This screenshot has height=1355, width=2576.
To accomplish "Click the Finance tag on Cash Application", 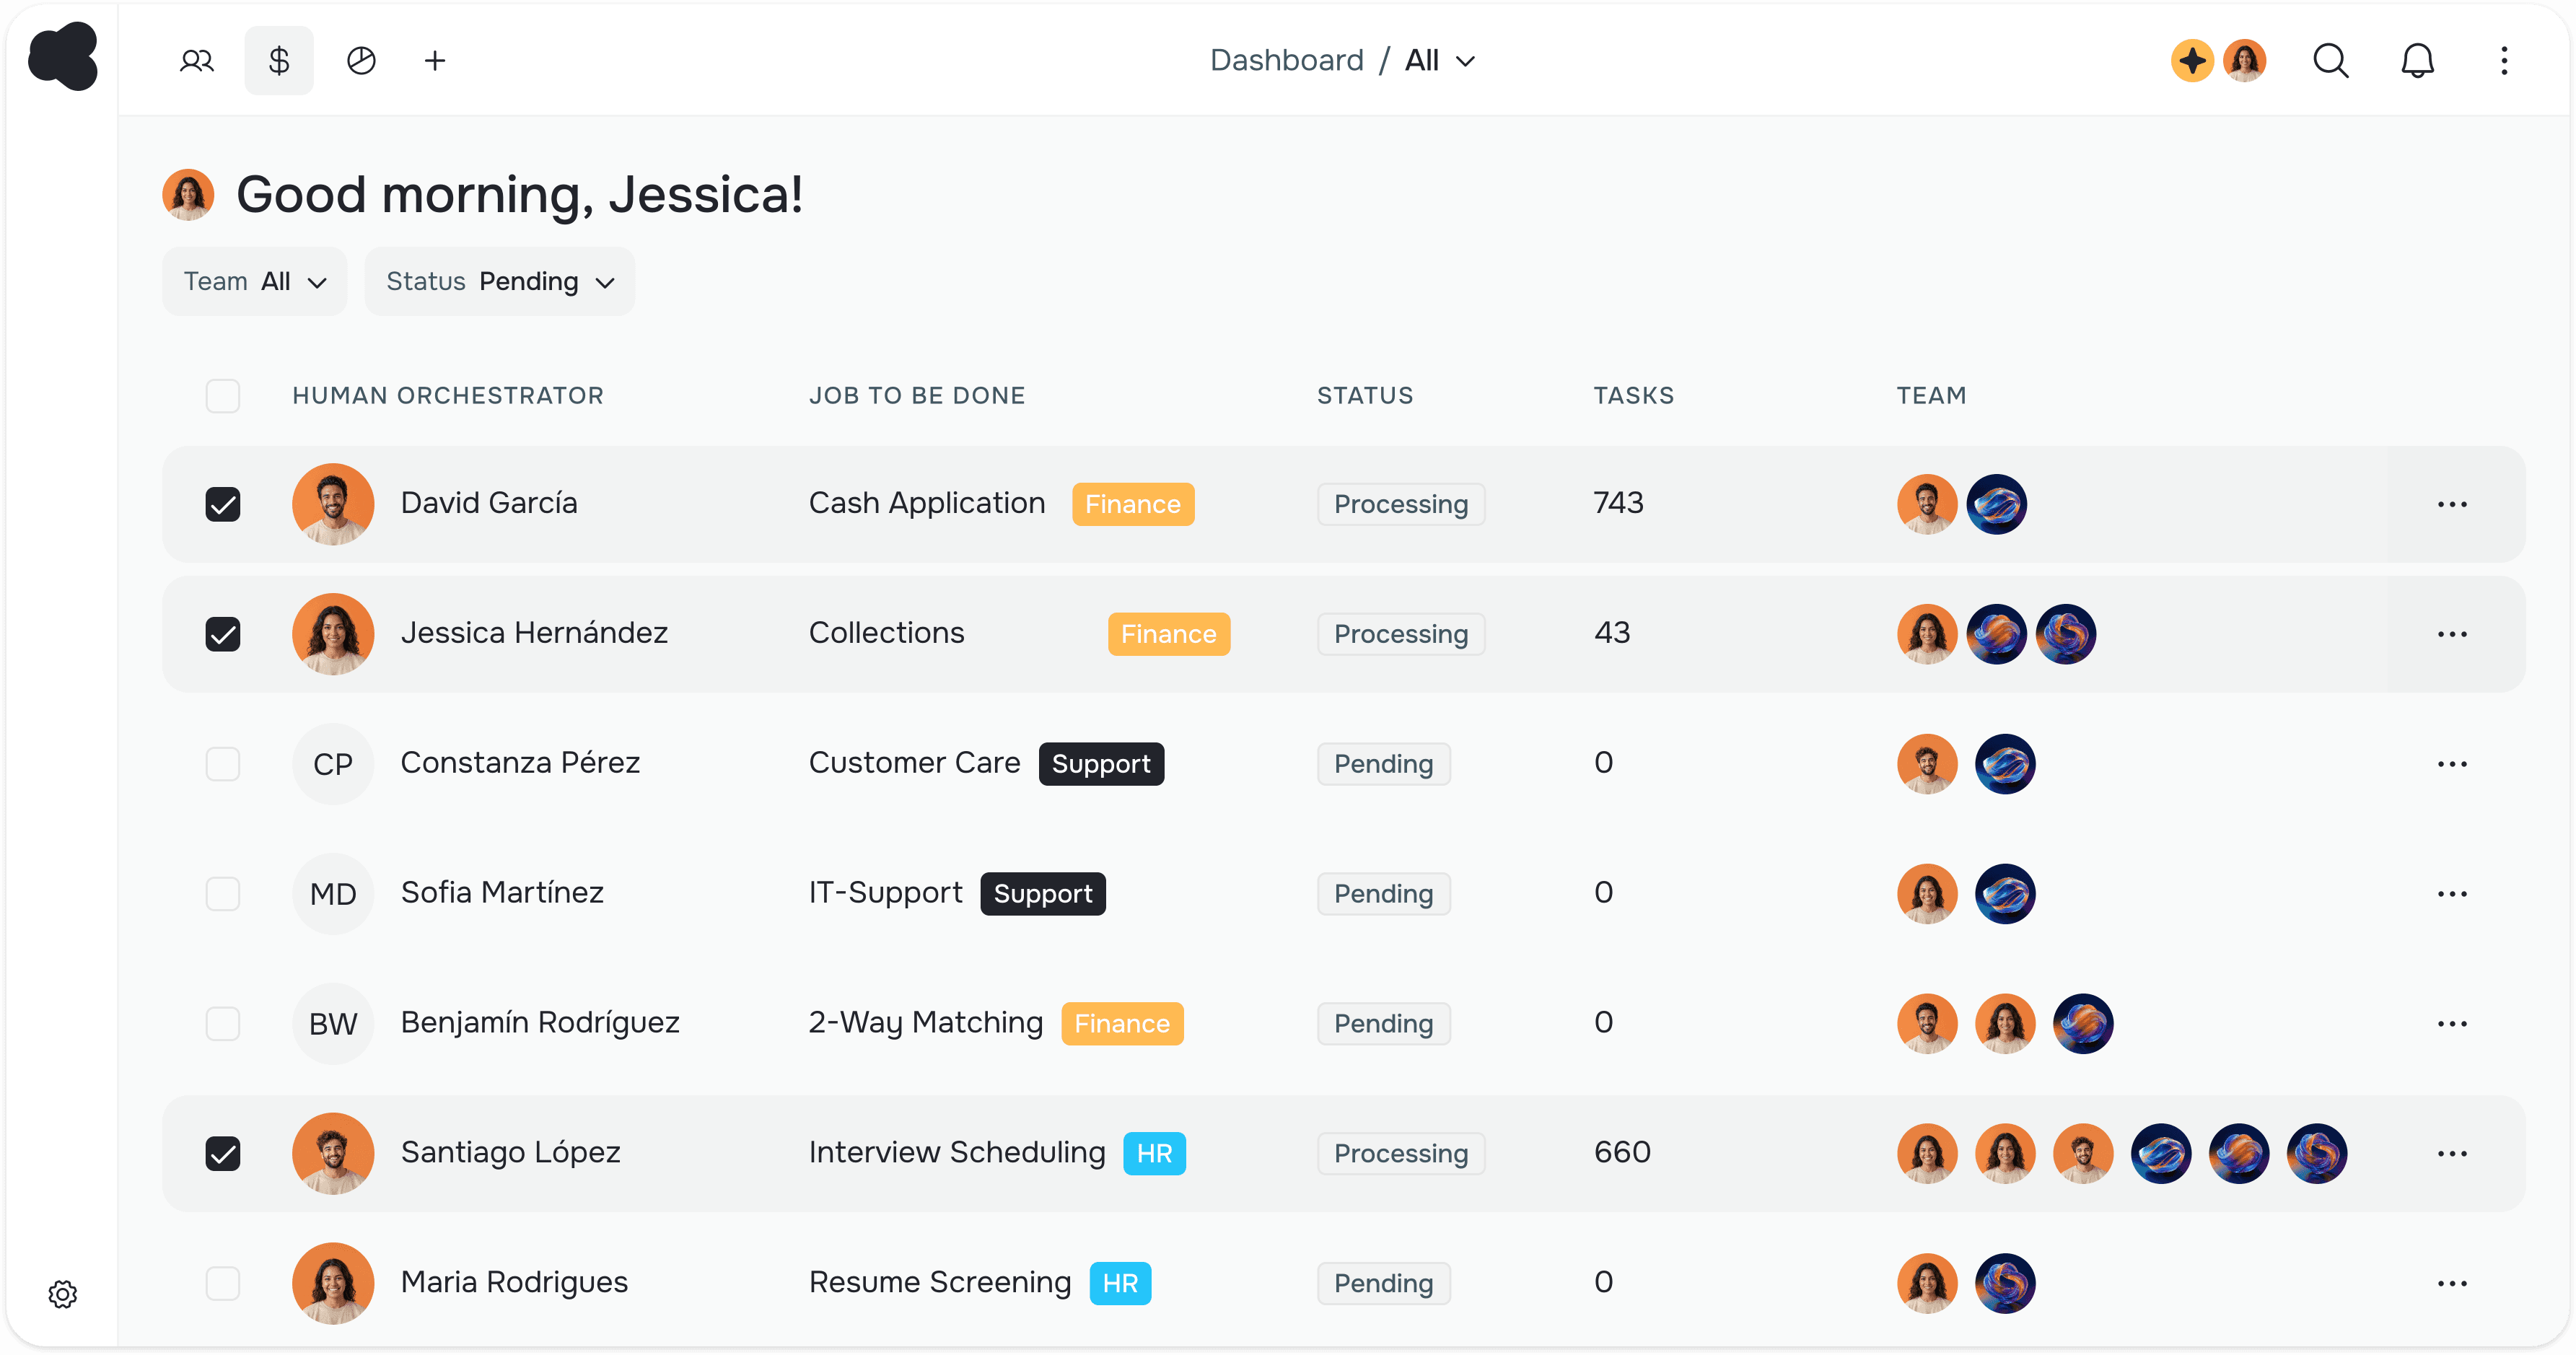I will click(1133, 504).
